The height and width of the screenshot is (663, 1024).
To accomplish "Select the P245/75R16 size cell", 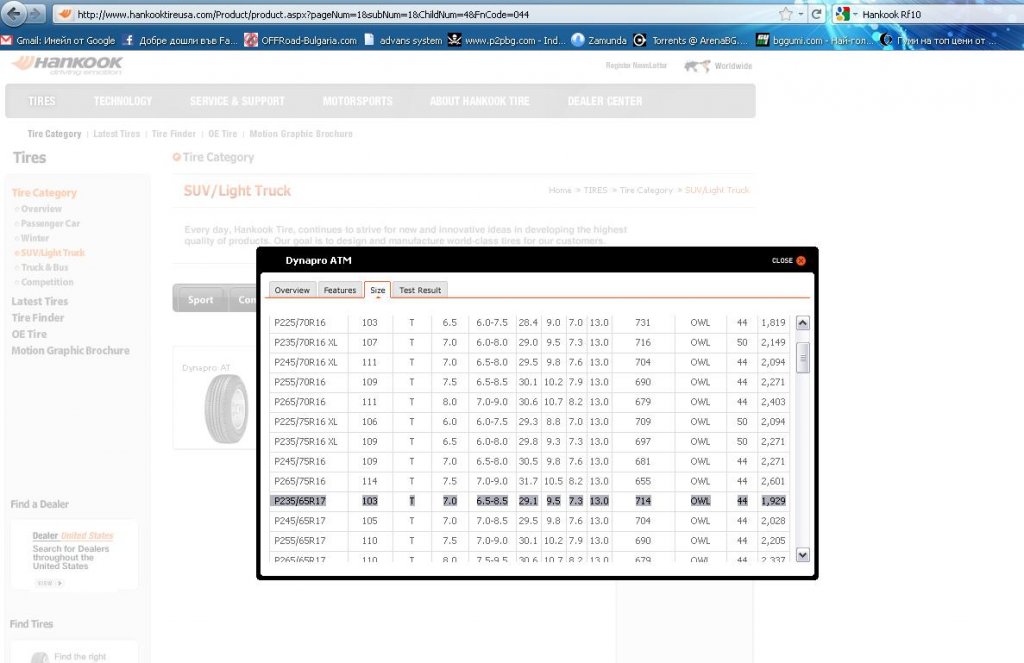I will (x=308, y=461).
